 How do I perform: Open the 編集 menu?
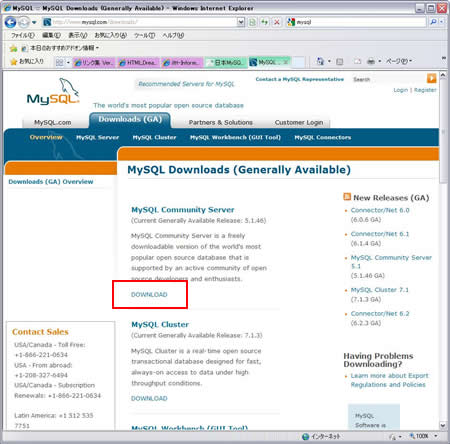tap(51, 35)
